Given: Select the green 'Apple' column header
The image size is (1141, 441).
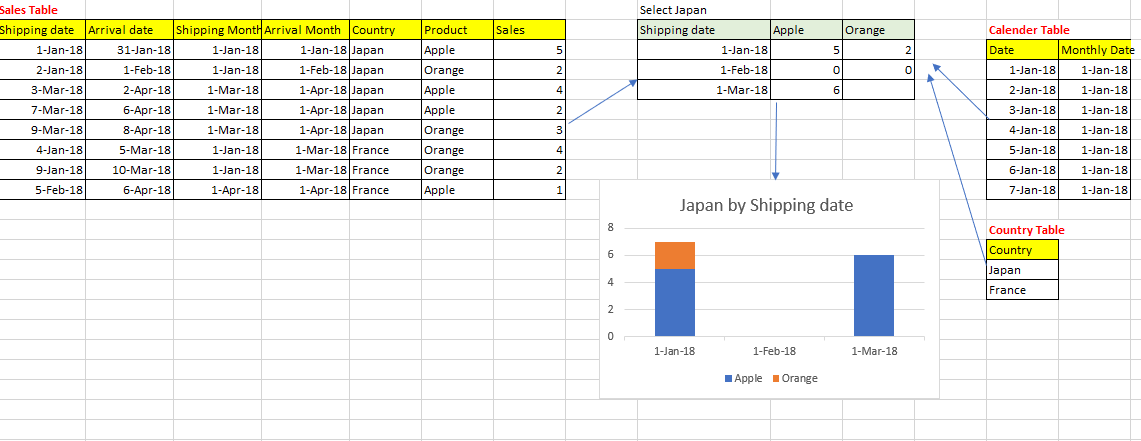Looking at the screenshot, I should [806, 30].
